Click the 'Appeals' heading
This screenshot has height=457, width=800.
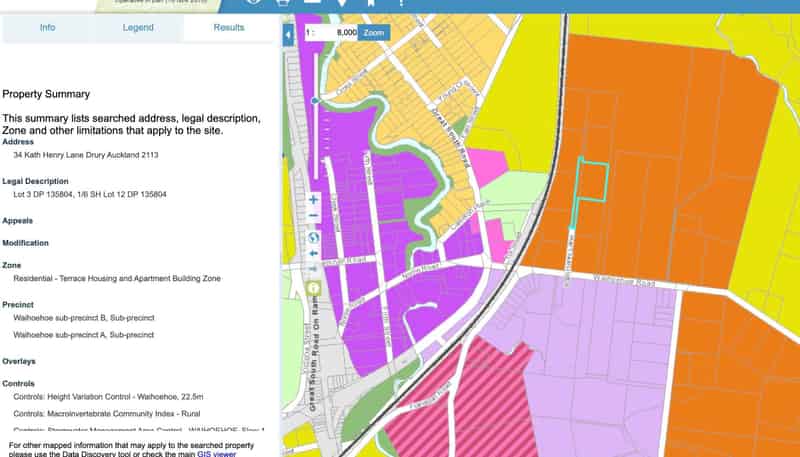point(17,221)
